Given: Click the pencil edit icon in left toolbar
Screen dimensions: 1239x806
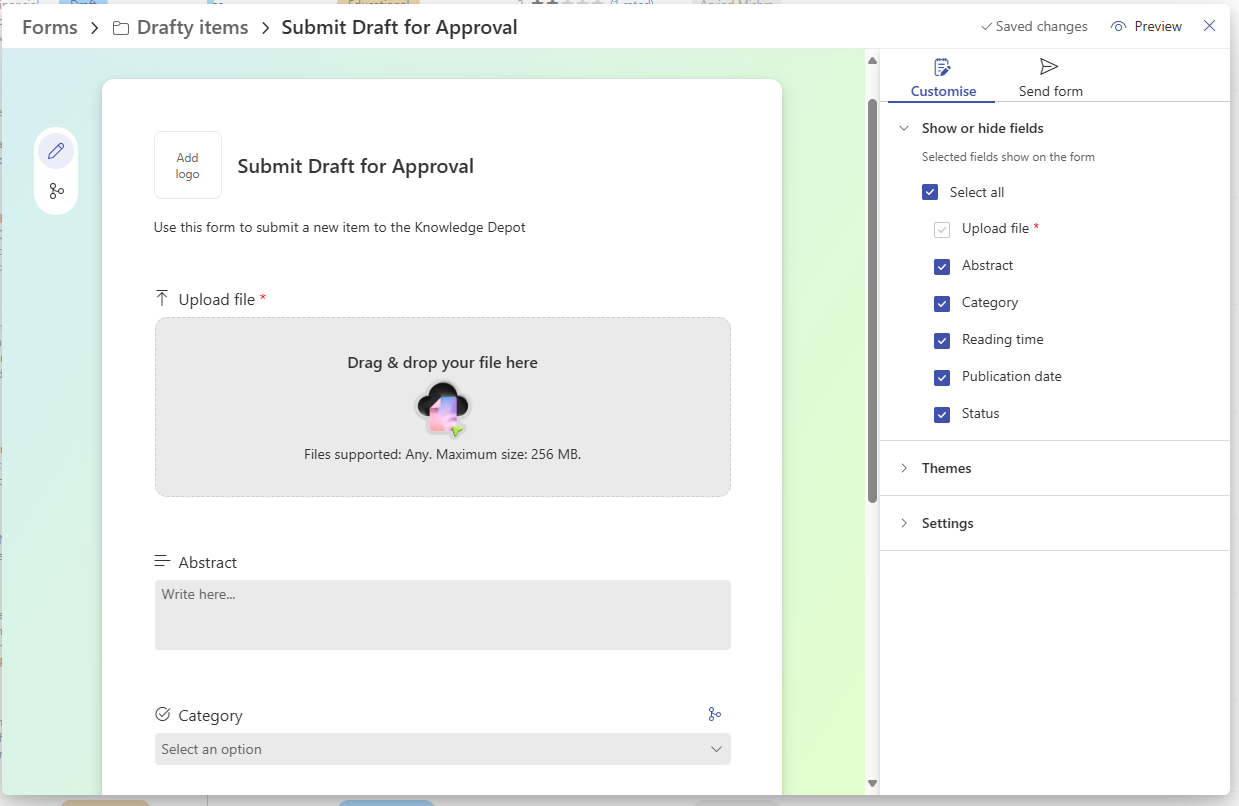Looking at the screenshot, I should click(x=56, y=152).
